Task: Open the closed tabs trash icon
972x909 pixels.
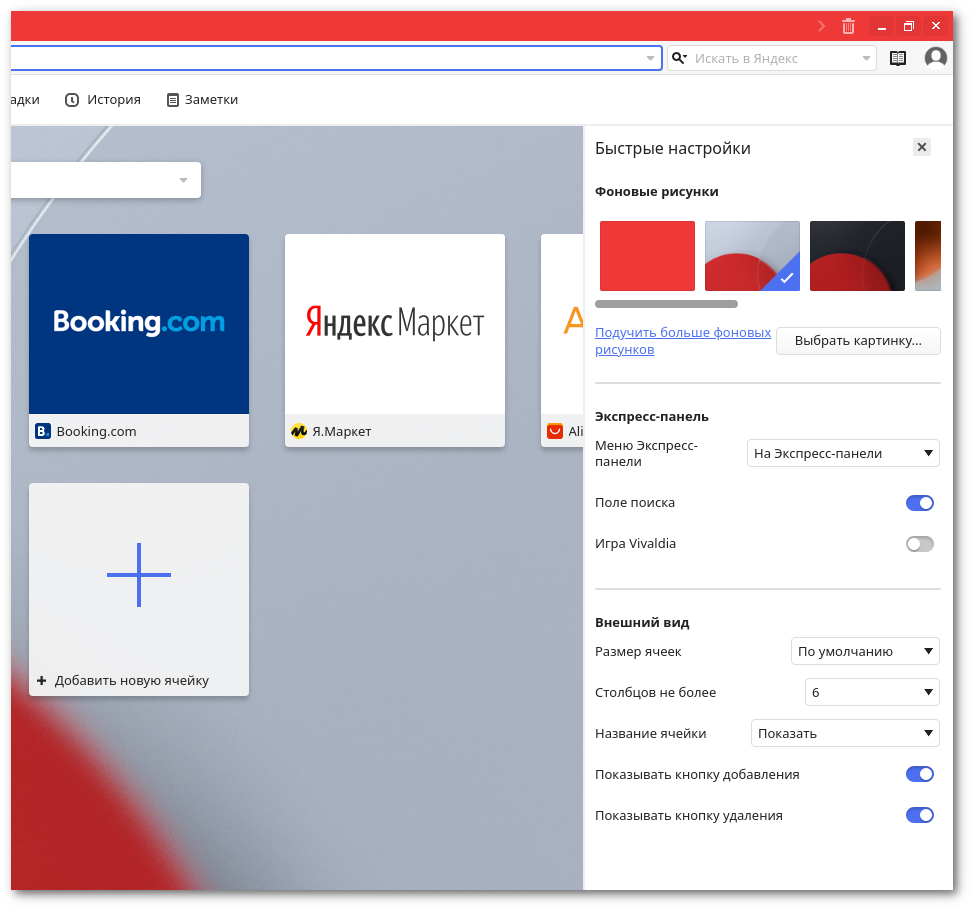Action: (848, 26)
